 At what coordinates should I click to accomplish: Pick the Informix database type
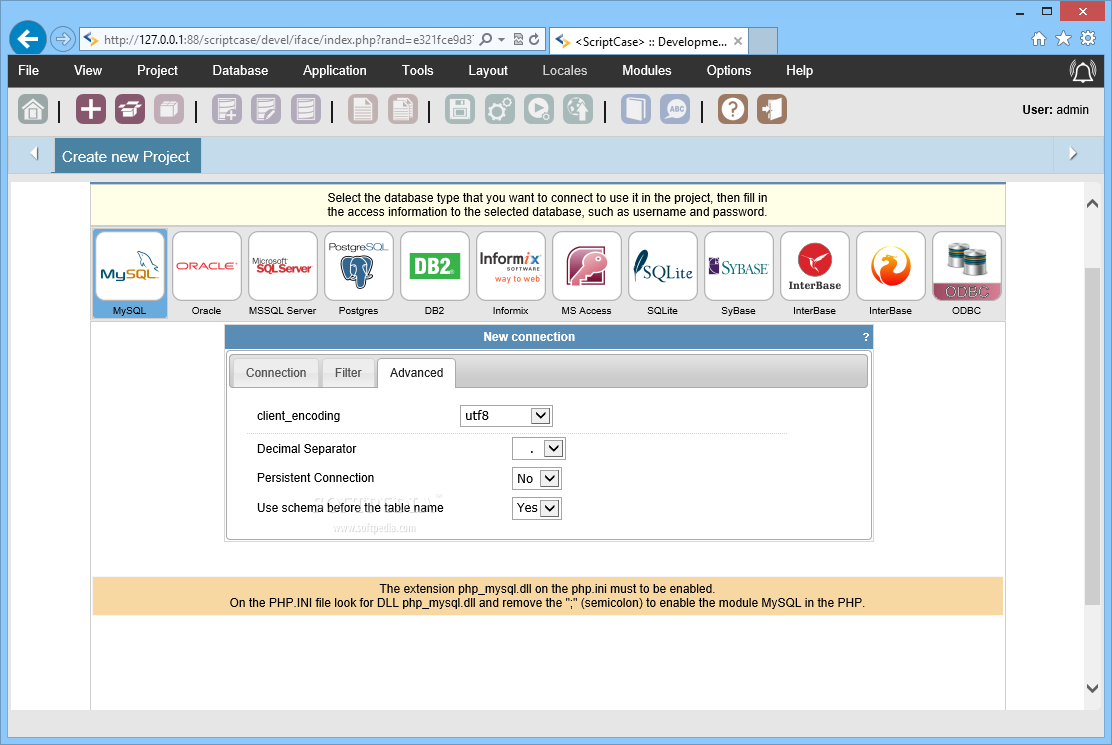[511, 274]
